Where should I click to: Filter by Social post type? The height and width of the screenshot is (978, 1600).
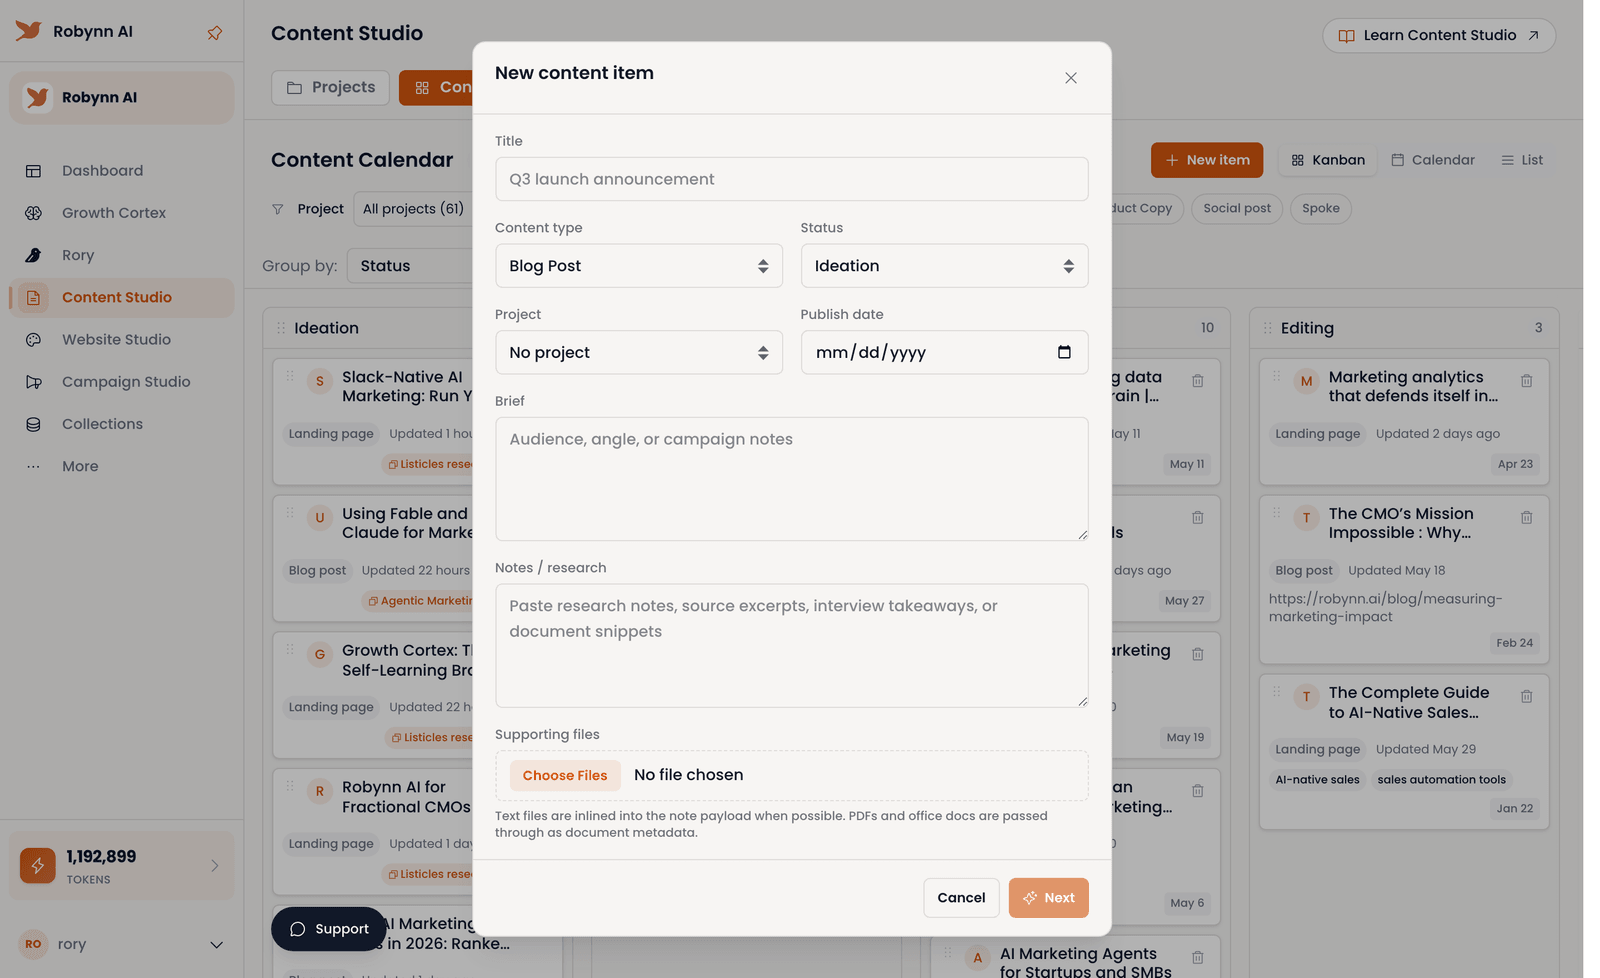tap(1237, 209)
